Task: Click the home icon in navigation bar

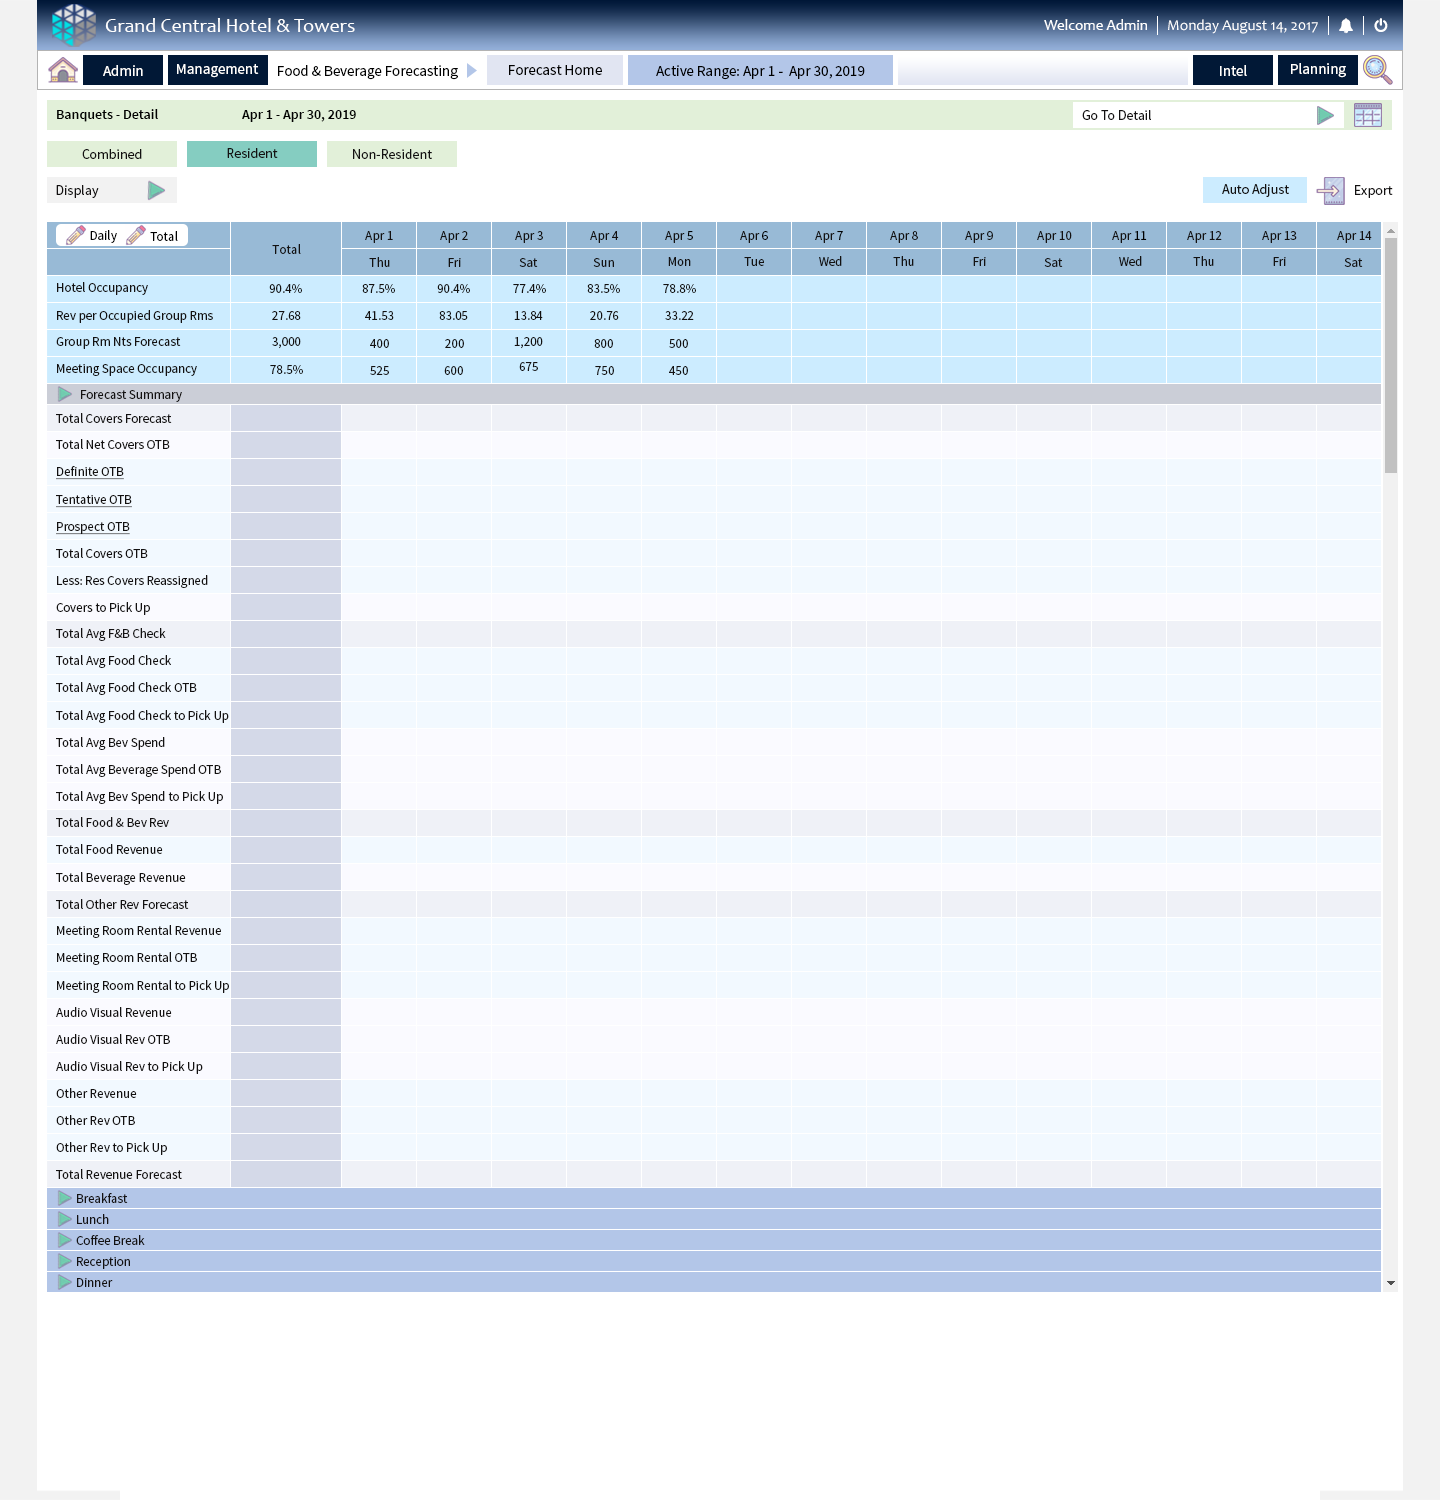Action: [x=63, y=70]
